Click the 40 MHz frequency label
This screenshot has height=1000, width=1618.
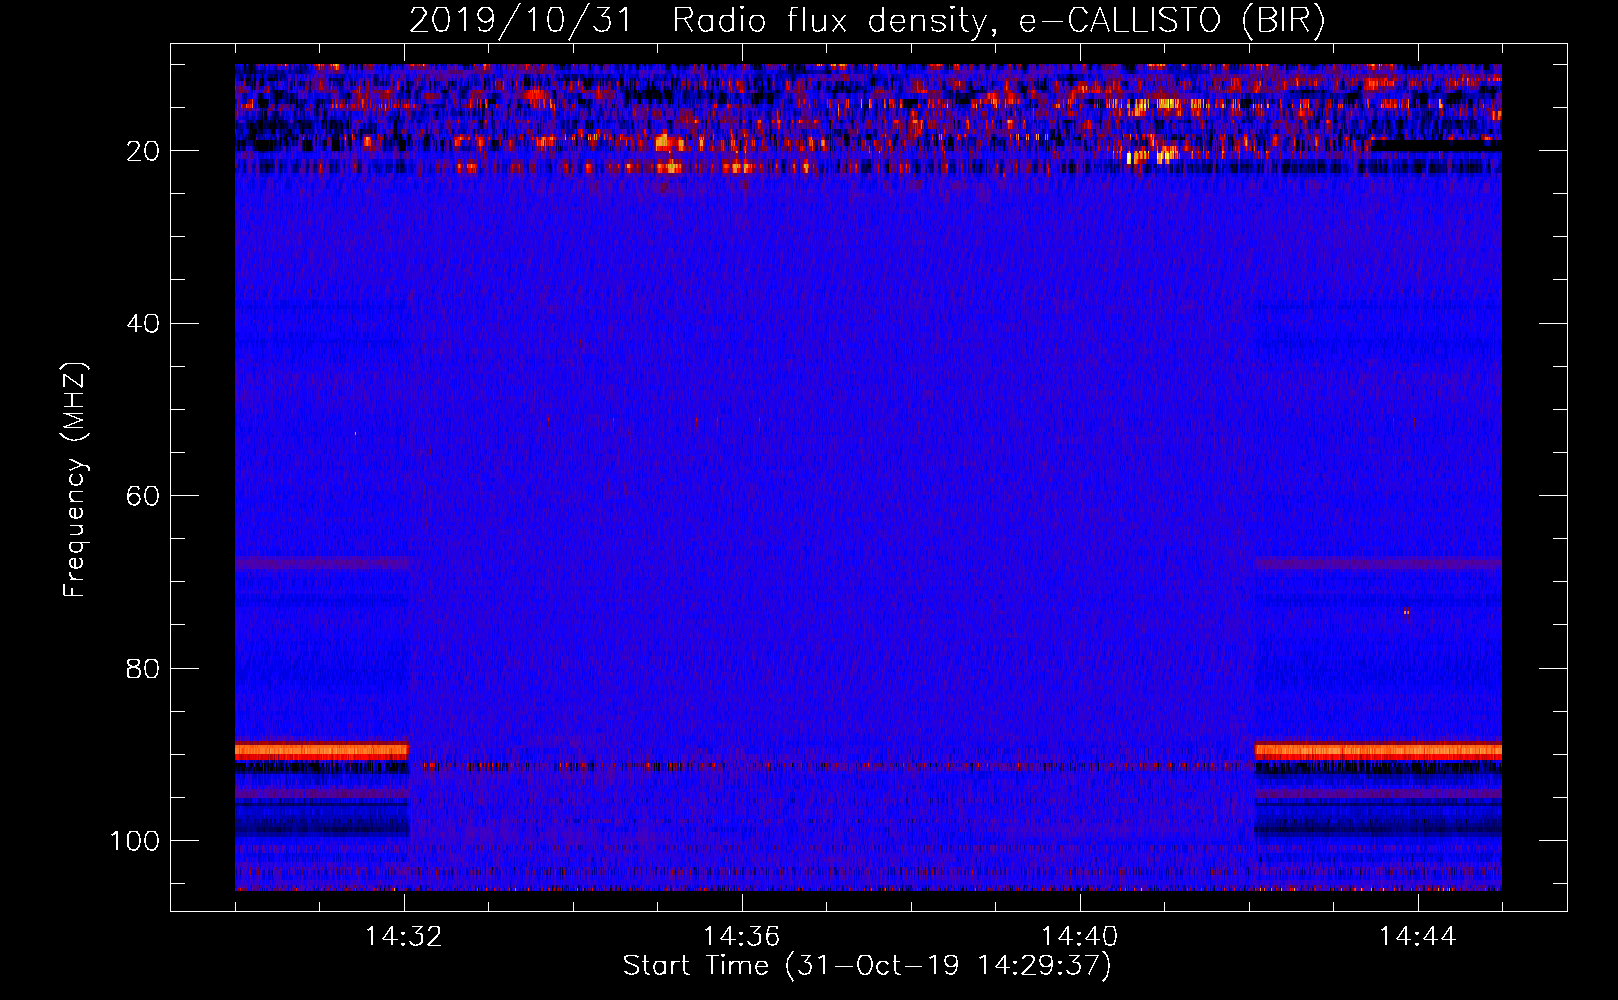pyautogui.click(x=143, y=323)
